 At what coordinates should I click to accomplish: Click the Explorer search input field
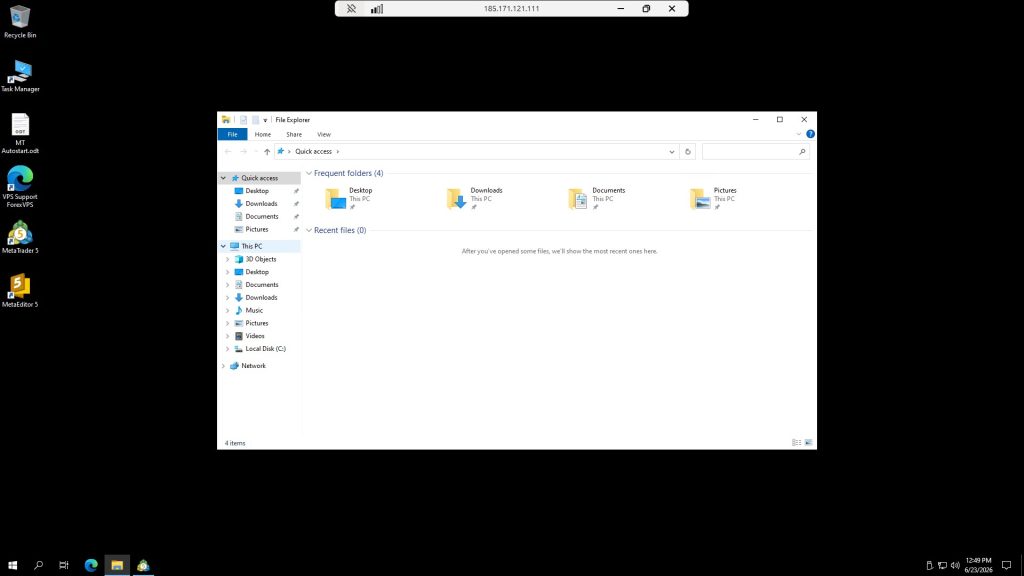coord(750,152)
